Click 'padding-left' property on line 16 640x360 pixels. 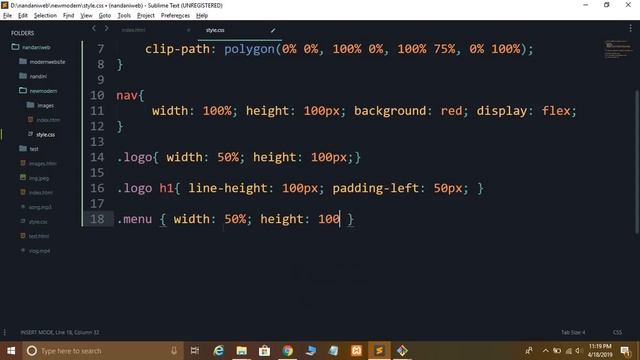tap(376, 189)
